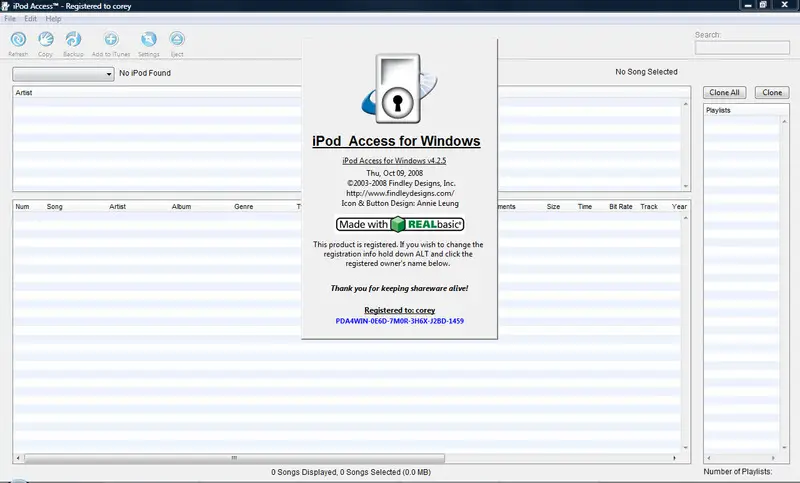Click the Copy toolbar icon
The width and height of the screenshot is (800, 483).
click(x=45, y=39)
